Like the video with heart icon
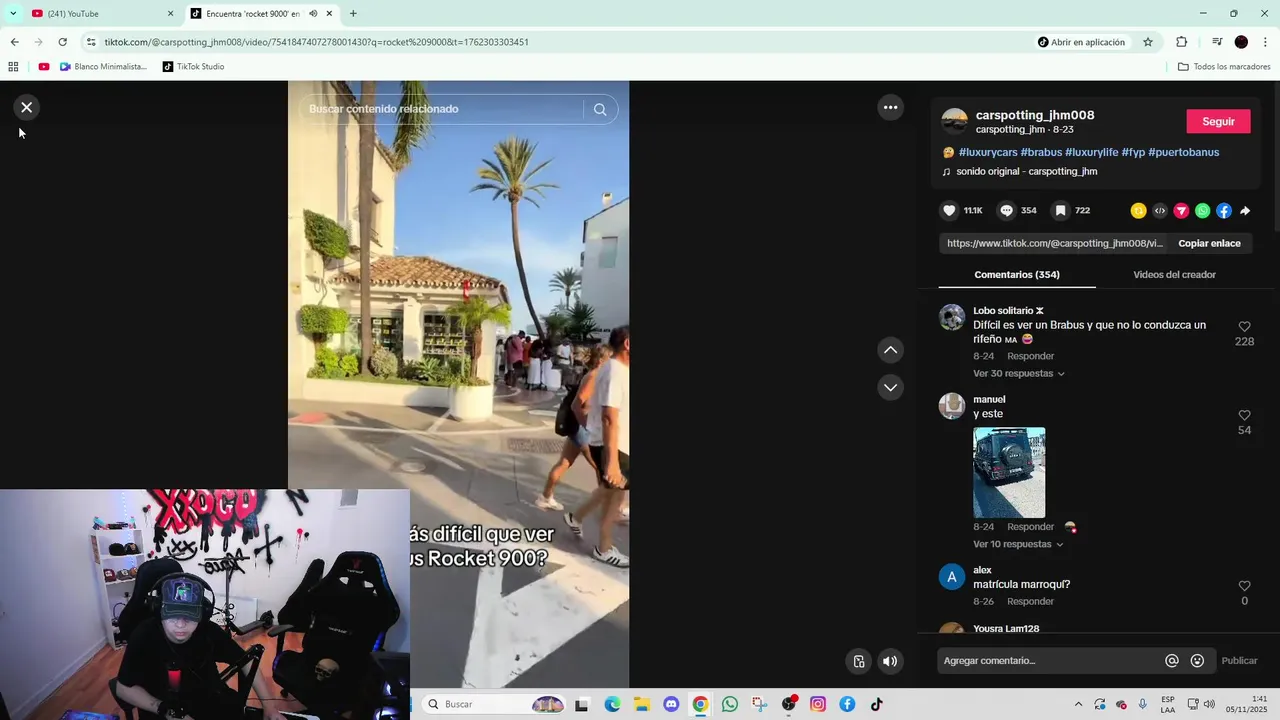Image resolution: width=1280 pixels, height=720 pixels. (949, 211)
